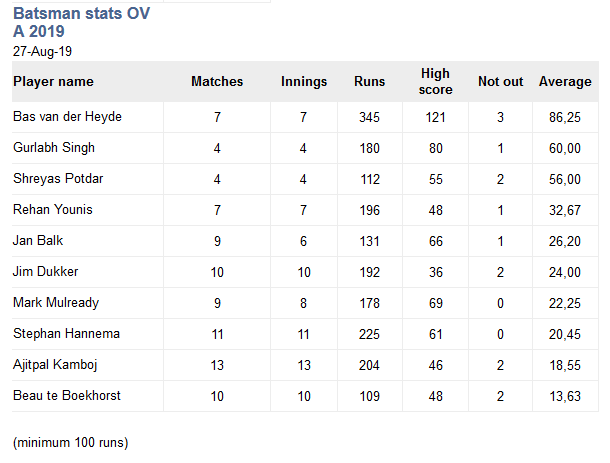610x463 pixels.
Task: Click Gurlabh Singh's player name
Action: point(54,148)
